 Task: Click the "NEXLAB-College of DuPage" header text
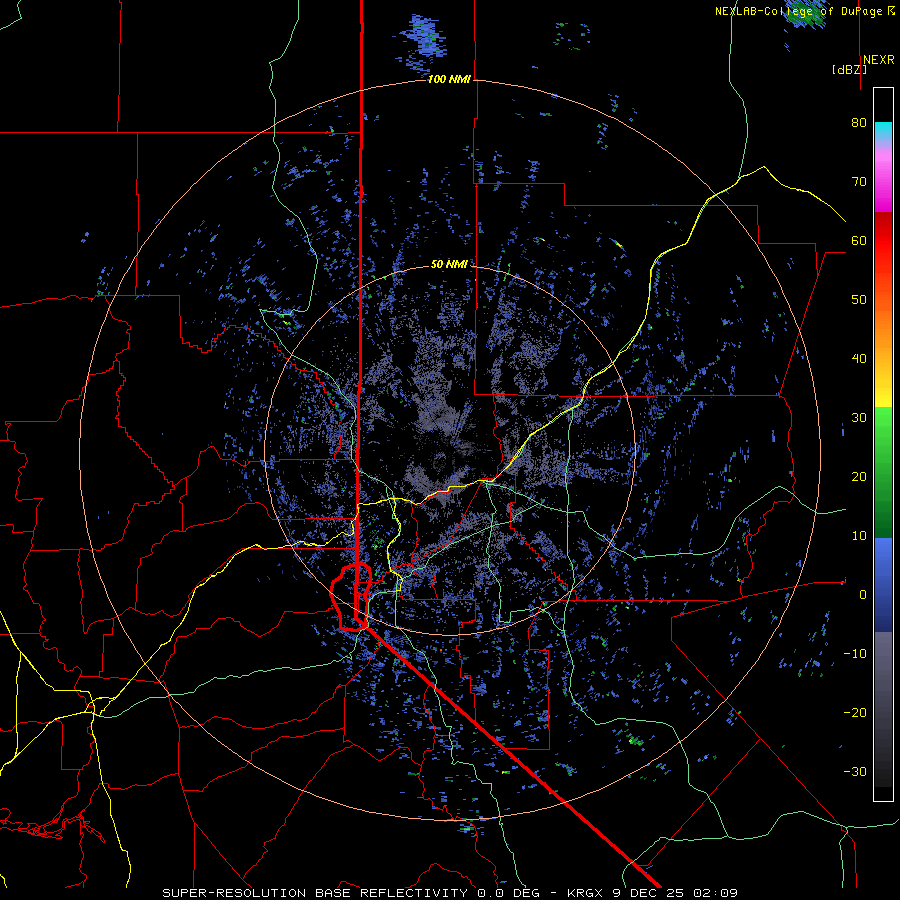(x=798, y=11)
